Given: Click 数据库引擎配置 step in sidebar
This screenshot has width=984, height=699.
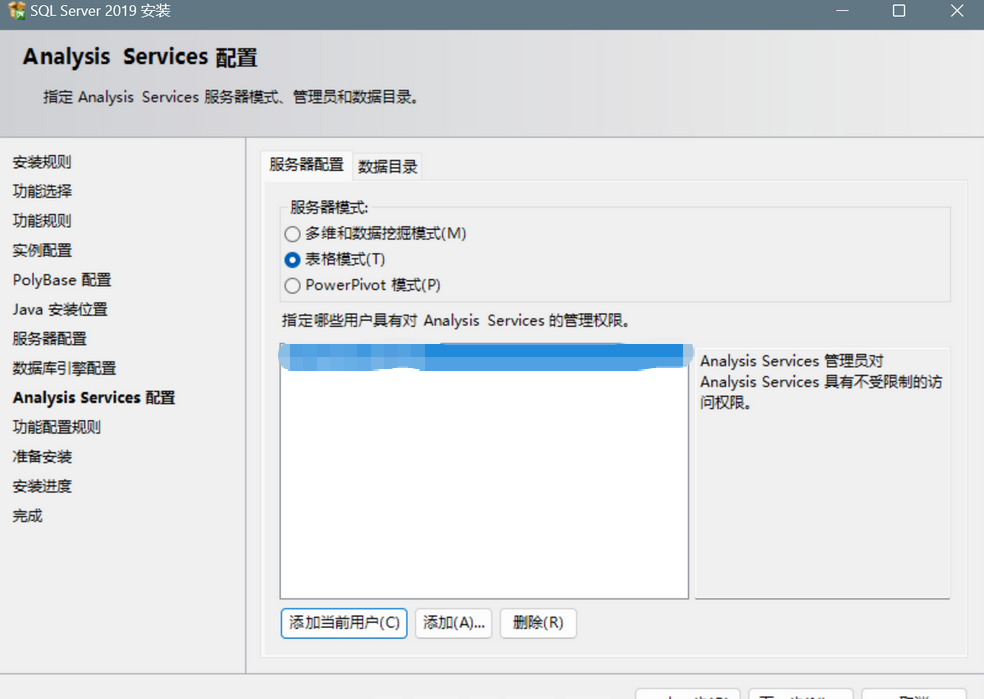Looking at the screenshot, I should 64,368.
